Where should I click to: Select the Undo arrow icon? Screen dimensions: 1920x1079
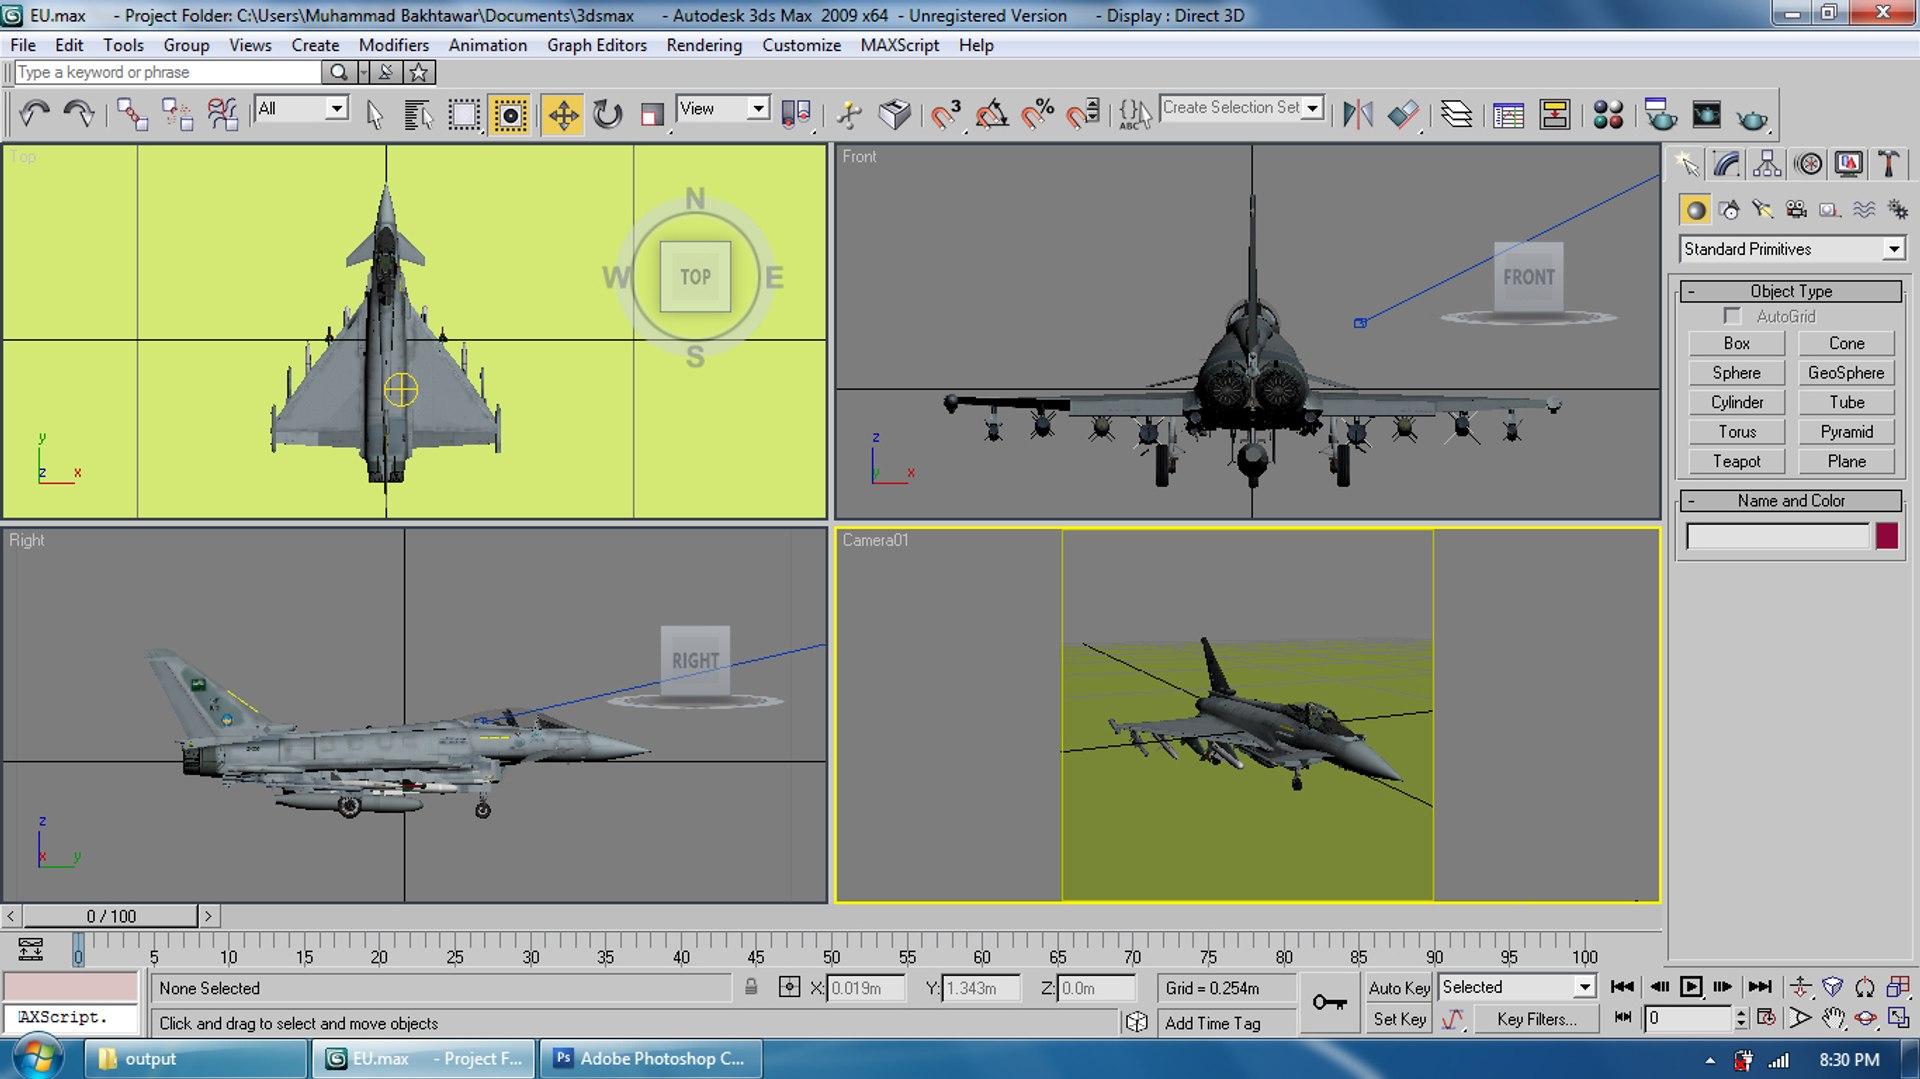(x=34, y=114)
